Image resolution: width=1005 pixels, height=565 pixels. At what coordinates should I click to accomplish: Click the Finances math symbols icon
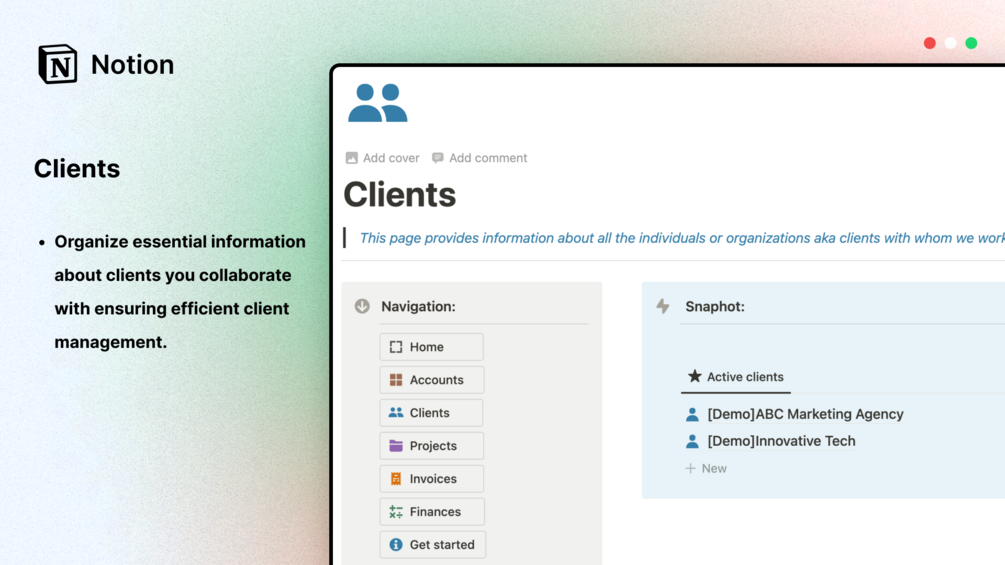click(x=396, y=512)
